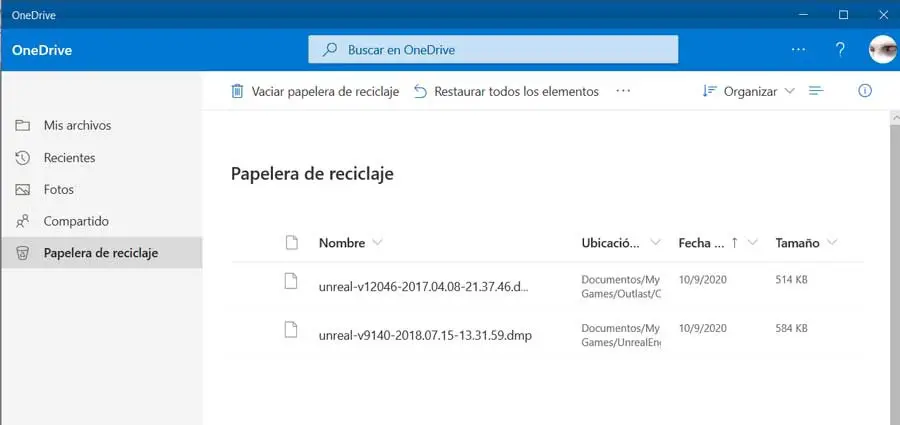This screenshot has height=425, width=900.
Task: Click Restaurar todos los elementos
Action: point(506,91)
